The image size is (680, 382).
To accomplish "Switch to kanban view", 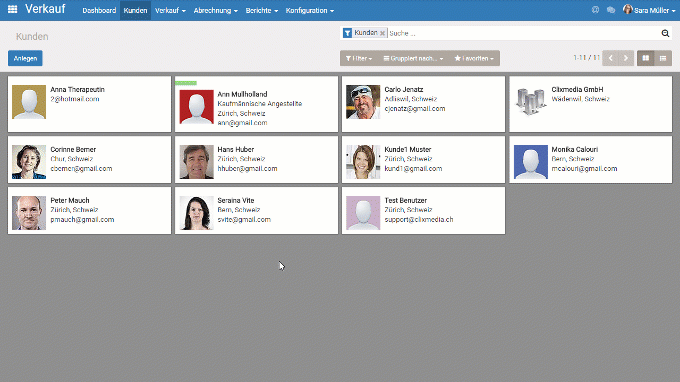I will click(646, 58).
